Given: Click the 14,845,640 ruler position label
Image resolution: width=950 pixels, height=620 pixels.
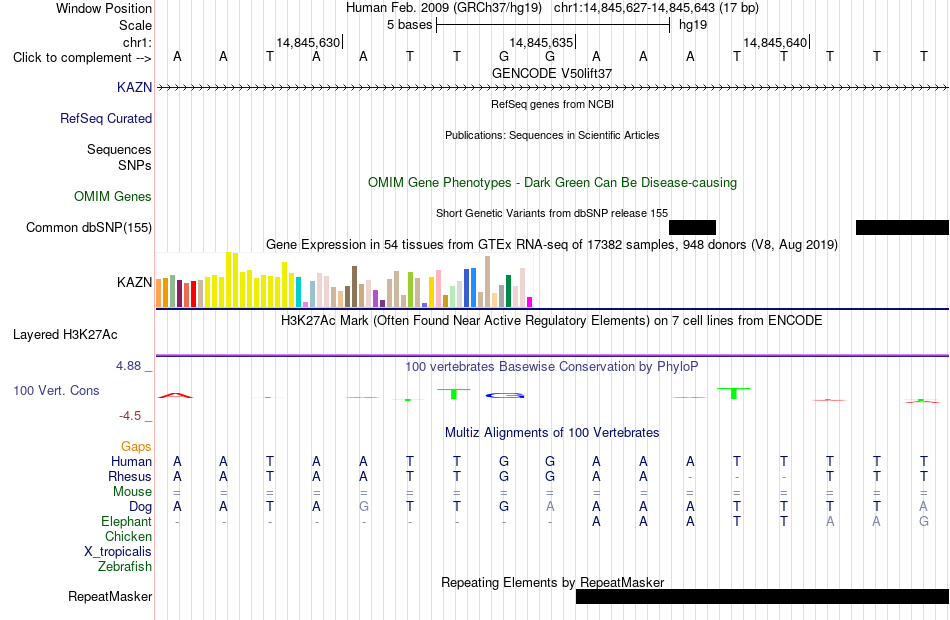Looking at the screenshot, I should (775, 42).
